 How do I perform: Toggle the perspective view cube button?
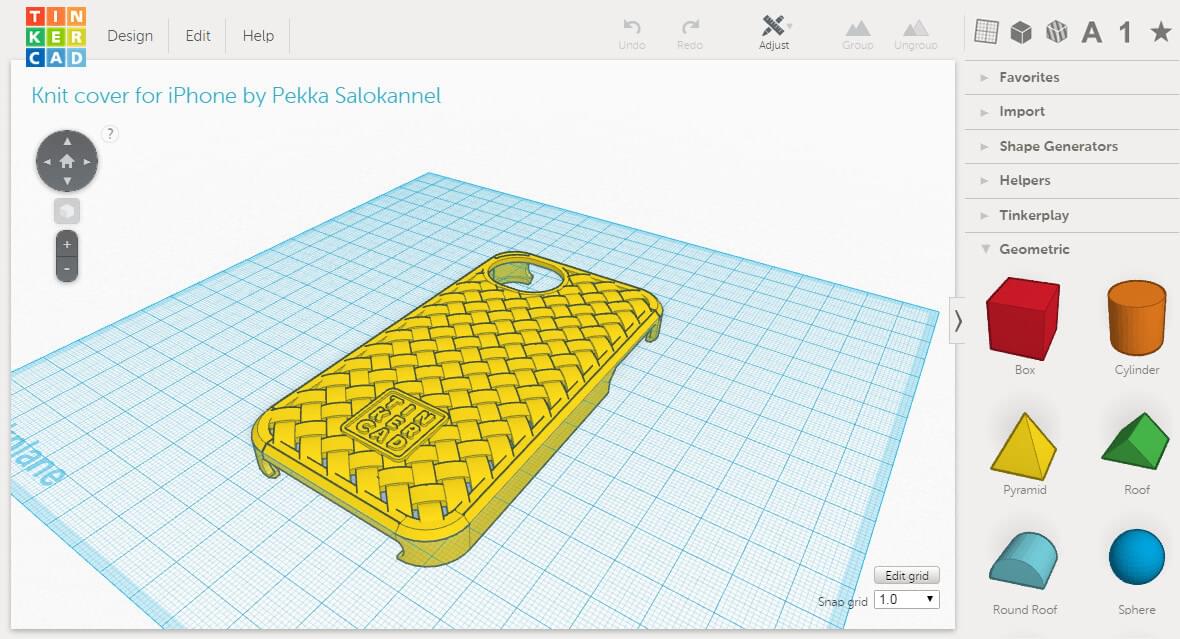pyautogui.click(x=67, y=211)
